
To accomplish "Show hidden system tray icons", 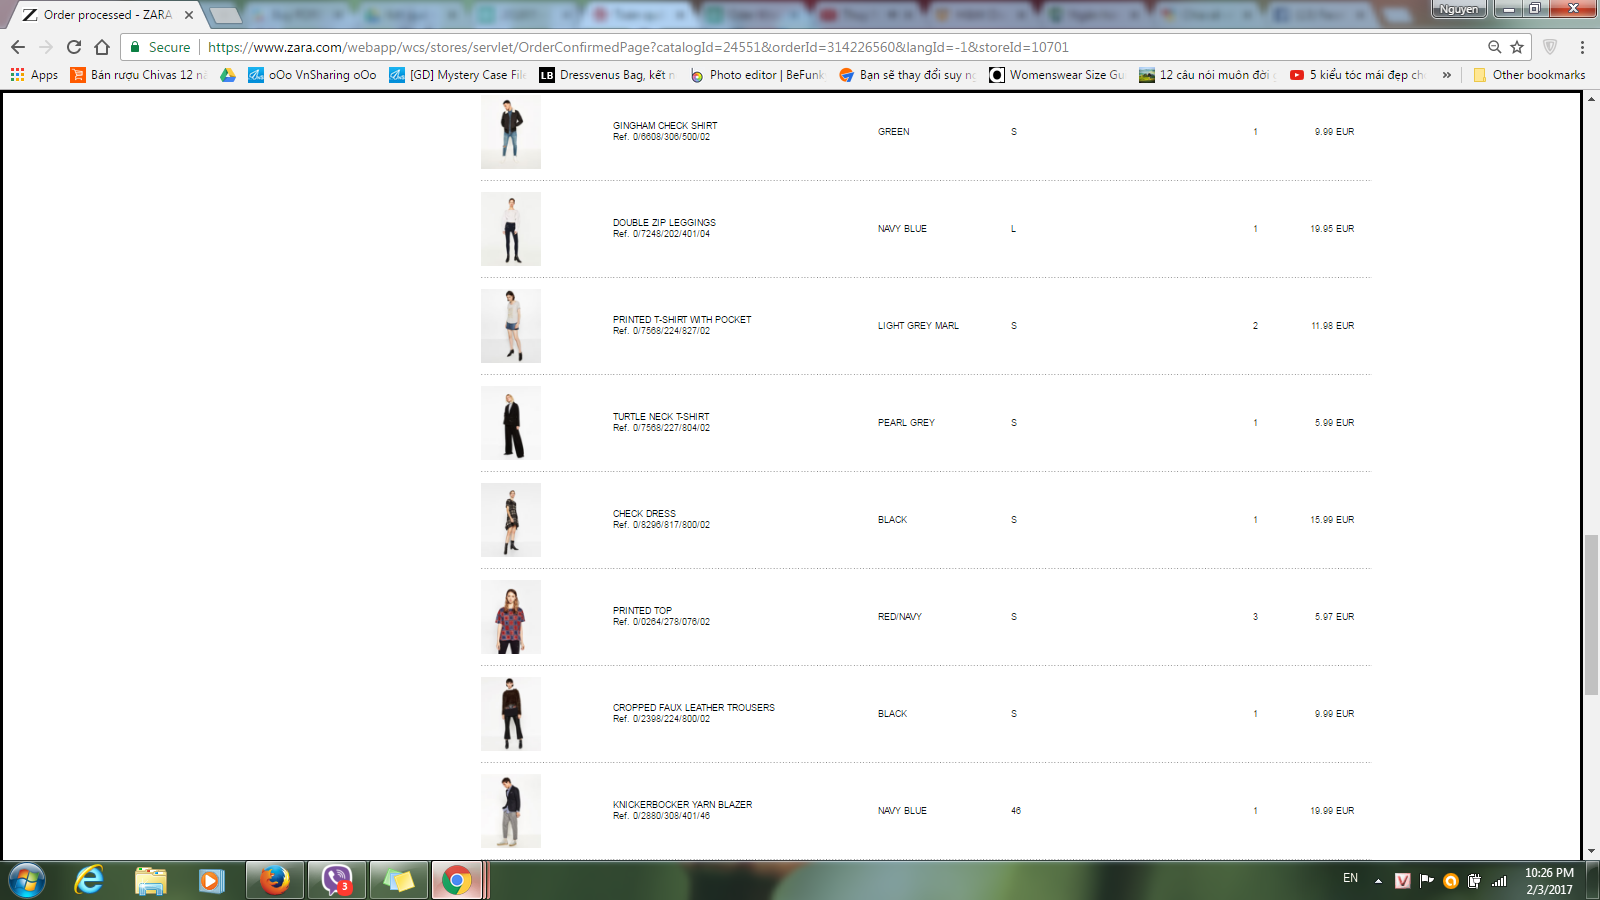I will coord(1378,881).
